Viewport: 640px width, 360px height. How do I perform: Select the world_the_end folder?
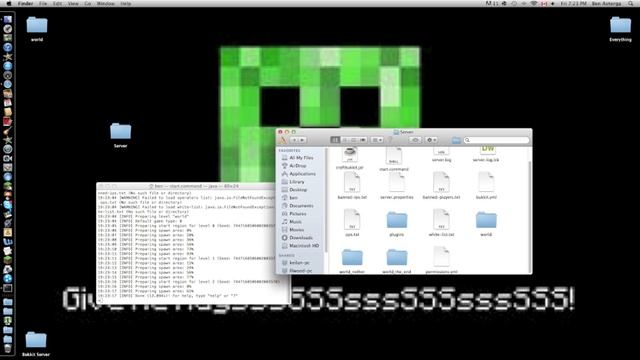[x=397, y=261]
